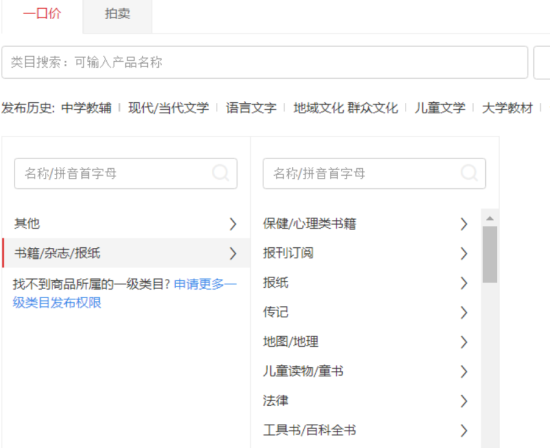The width and height of the screenshot is (550, 448).
Task: Choose 中学教辅 from publish history
Action: click(x=86, y=108)
